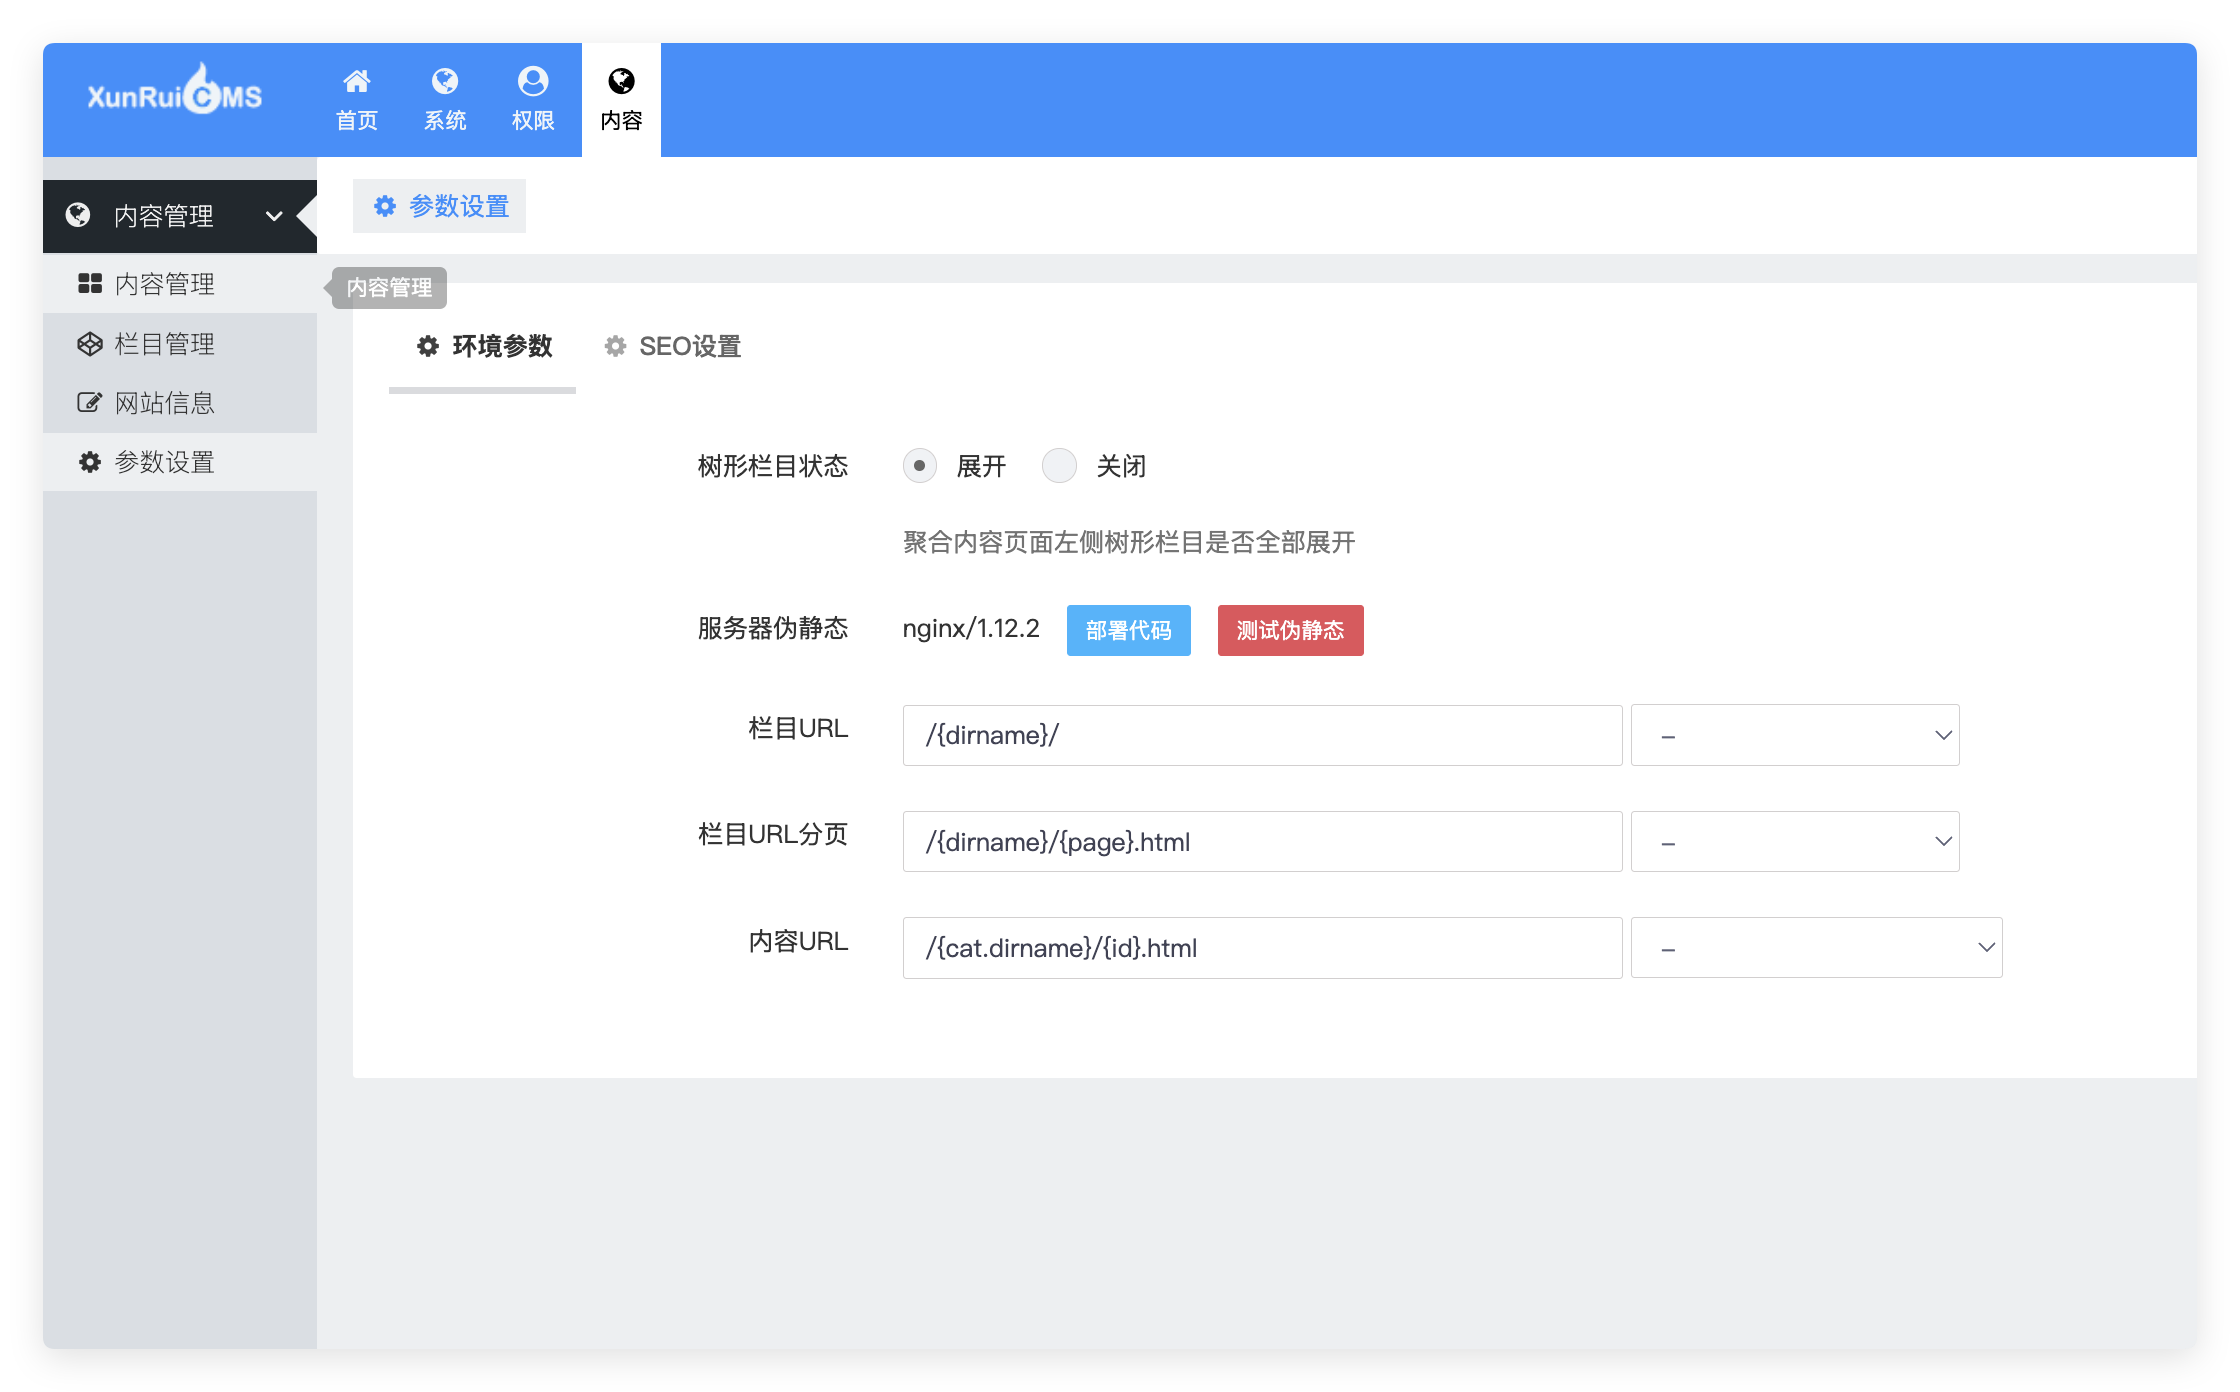Click globe icon in 内容管理 sidebar header
2240x1392 pixels.
[x=78, y=215]
